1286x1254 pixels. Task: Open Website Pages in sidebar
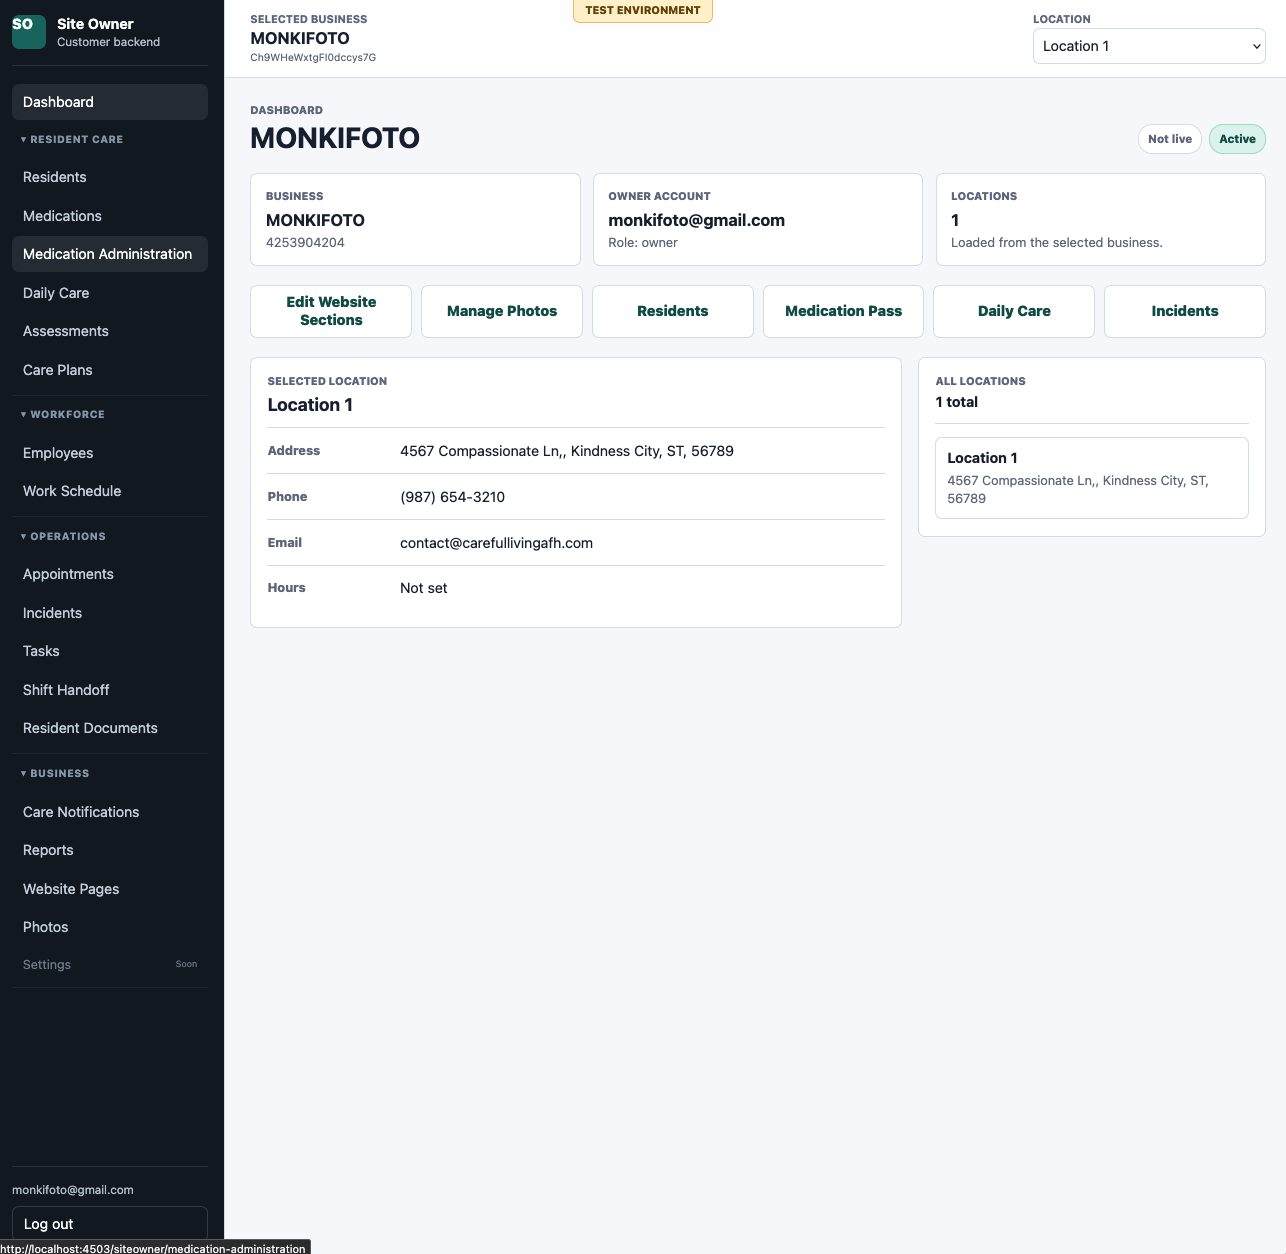click(x=110, y=889)
